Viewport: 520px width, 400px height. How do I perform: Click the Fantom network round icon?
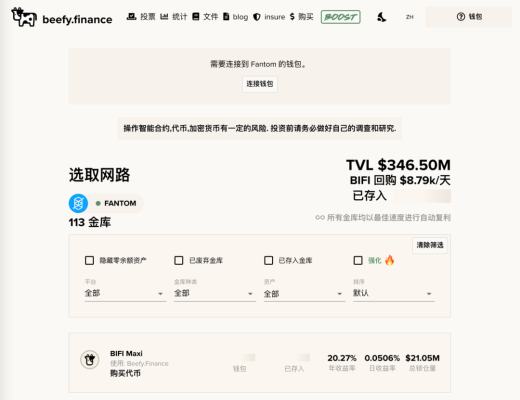(78, 203)
